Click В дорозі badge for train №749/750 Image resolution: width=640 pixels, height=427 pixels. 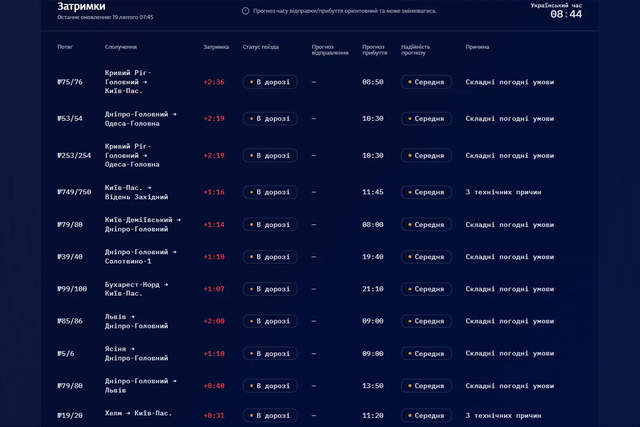click(x=270, y=192)
